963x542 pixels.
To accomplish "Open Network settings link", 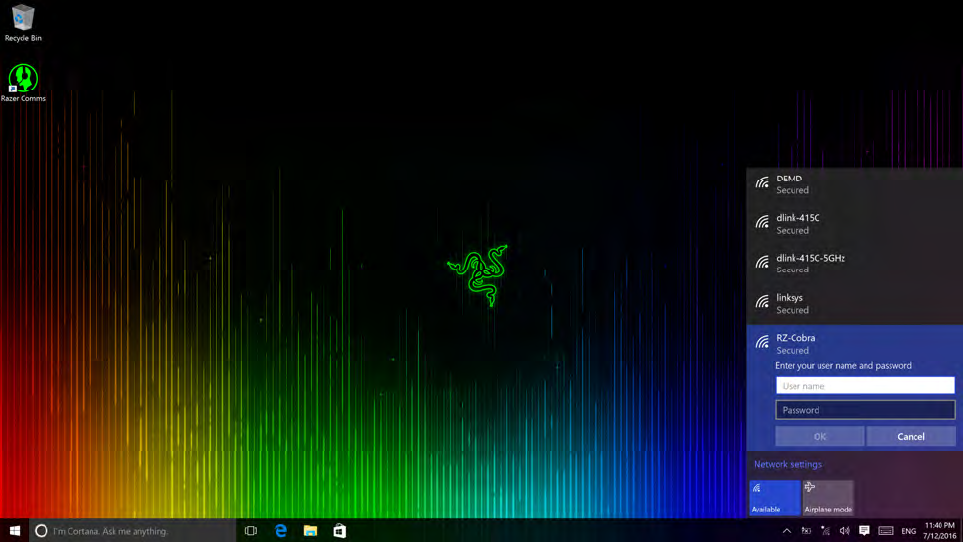I will coord(787,464).
